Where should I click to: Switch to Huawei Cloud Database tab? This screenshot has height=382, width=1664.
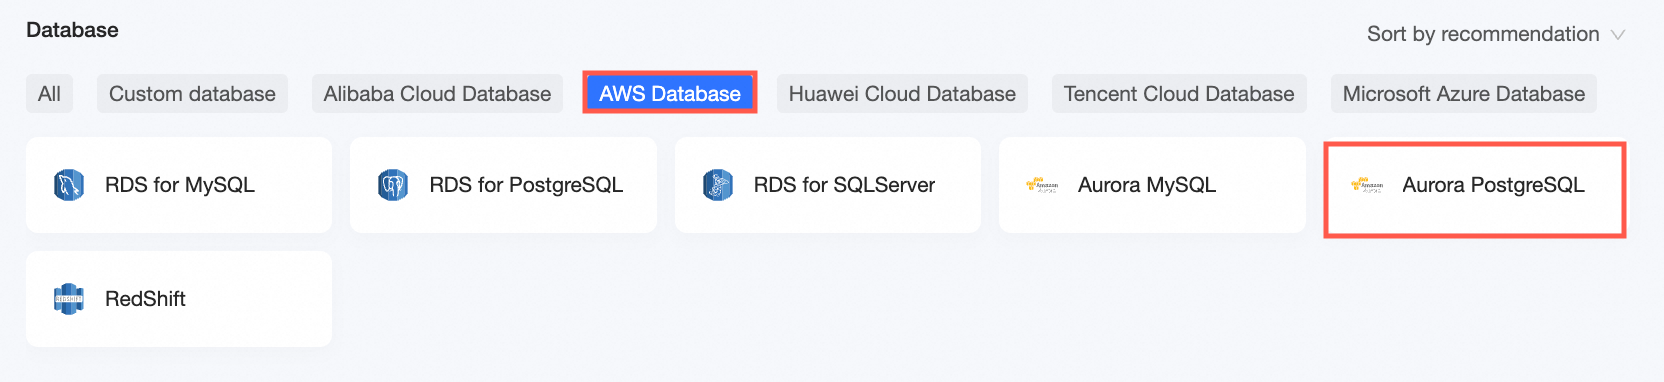(x=902, y=94)
